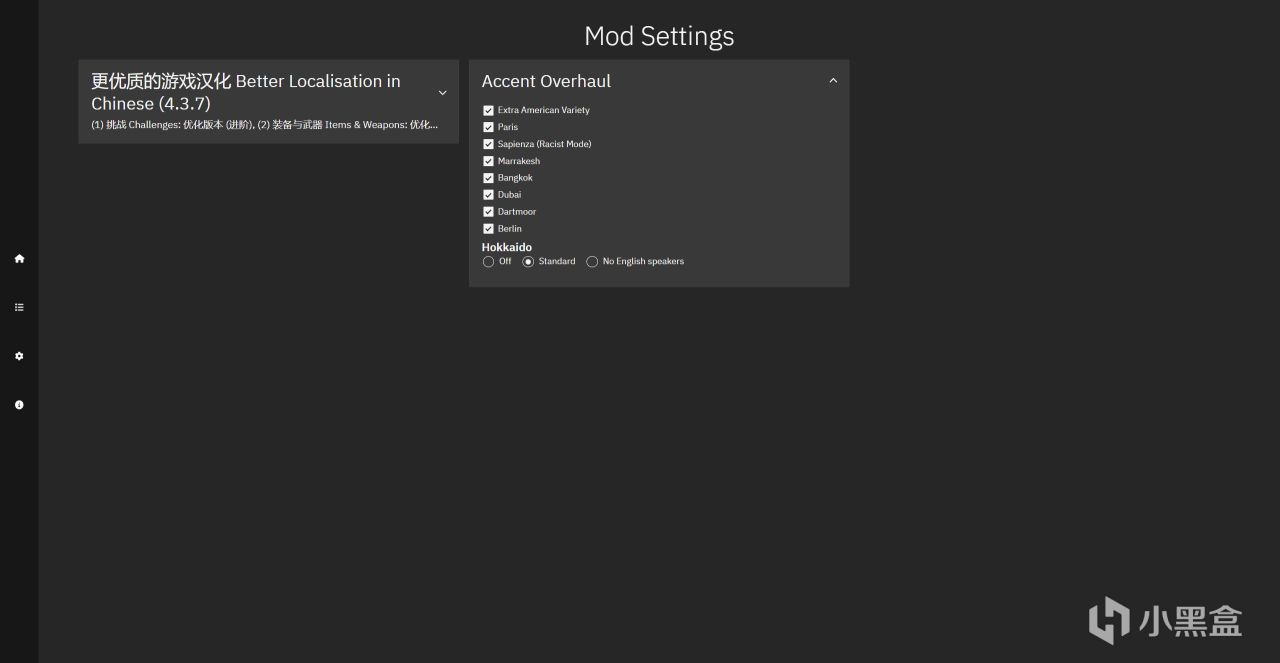Viewport: 1280px width, 663px height.
Task: Uncheck the Berlin checkbox
Action: [x=488, y=229]
